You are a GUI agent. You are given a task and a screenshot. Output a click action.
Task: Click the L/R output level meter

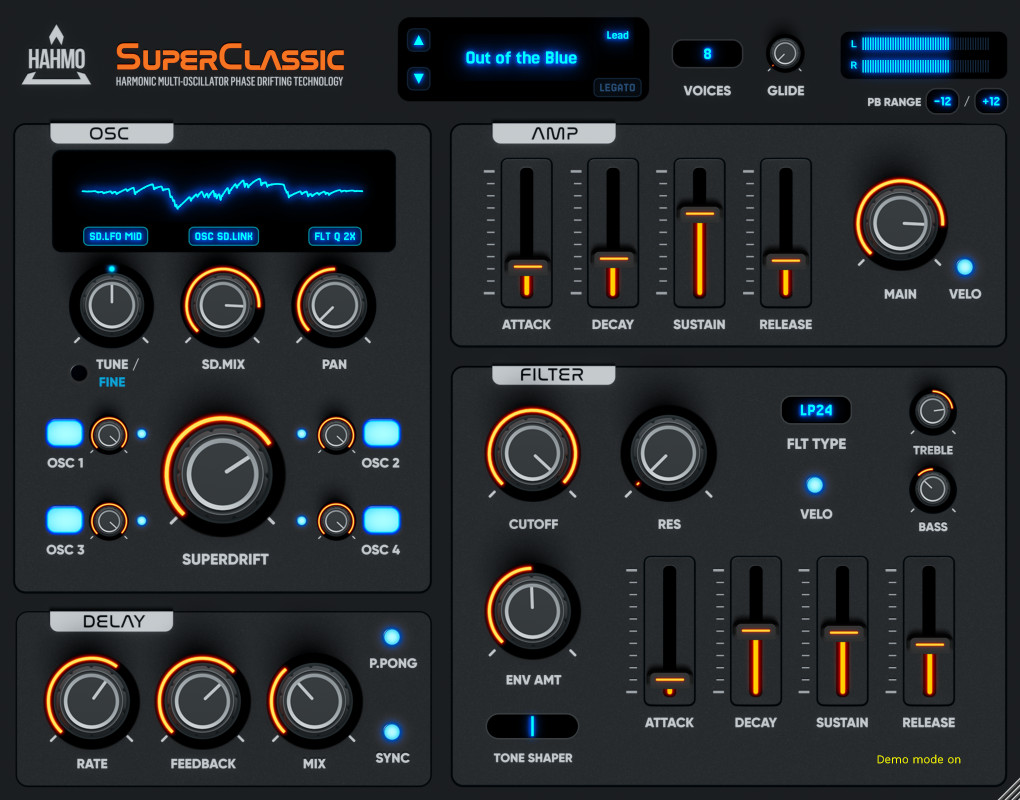pyautogui.click(x=924, y=55)
